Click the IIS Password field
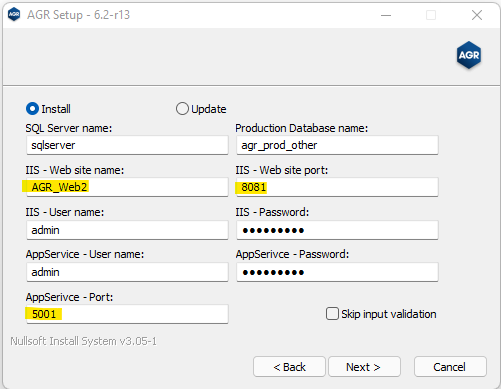This screenshot has height=389, width=501. (337, 230)
